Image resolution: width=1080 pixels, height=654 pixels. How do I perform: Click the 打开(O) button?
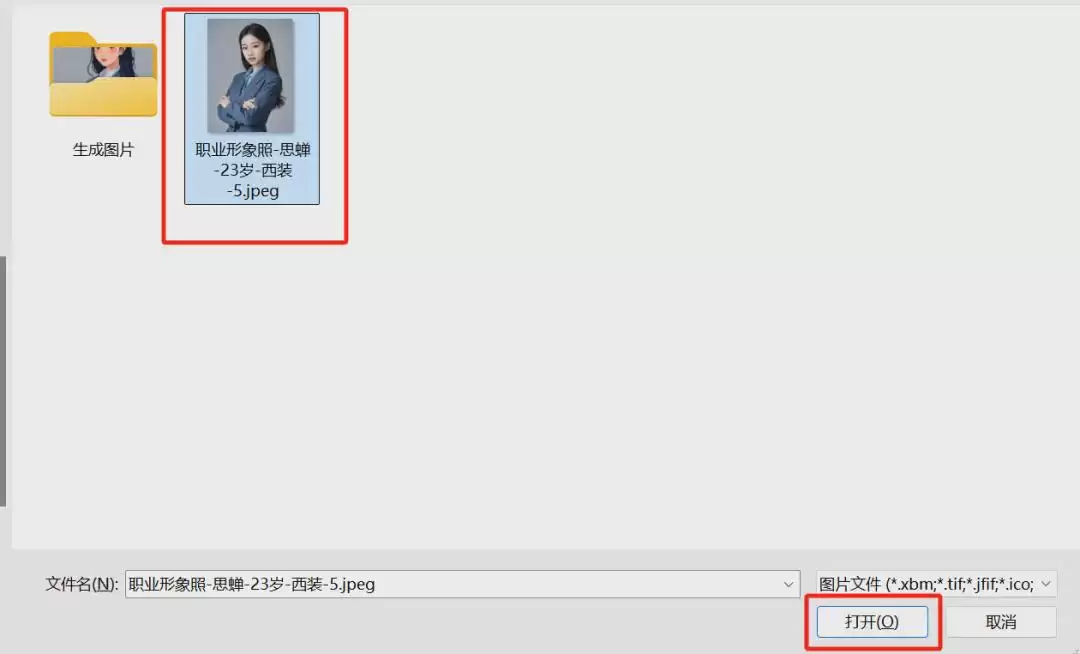(x=872, y=622)
